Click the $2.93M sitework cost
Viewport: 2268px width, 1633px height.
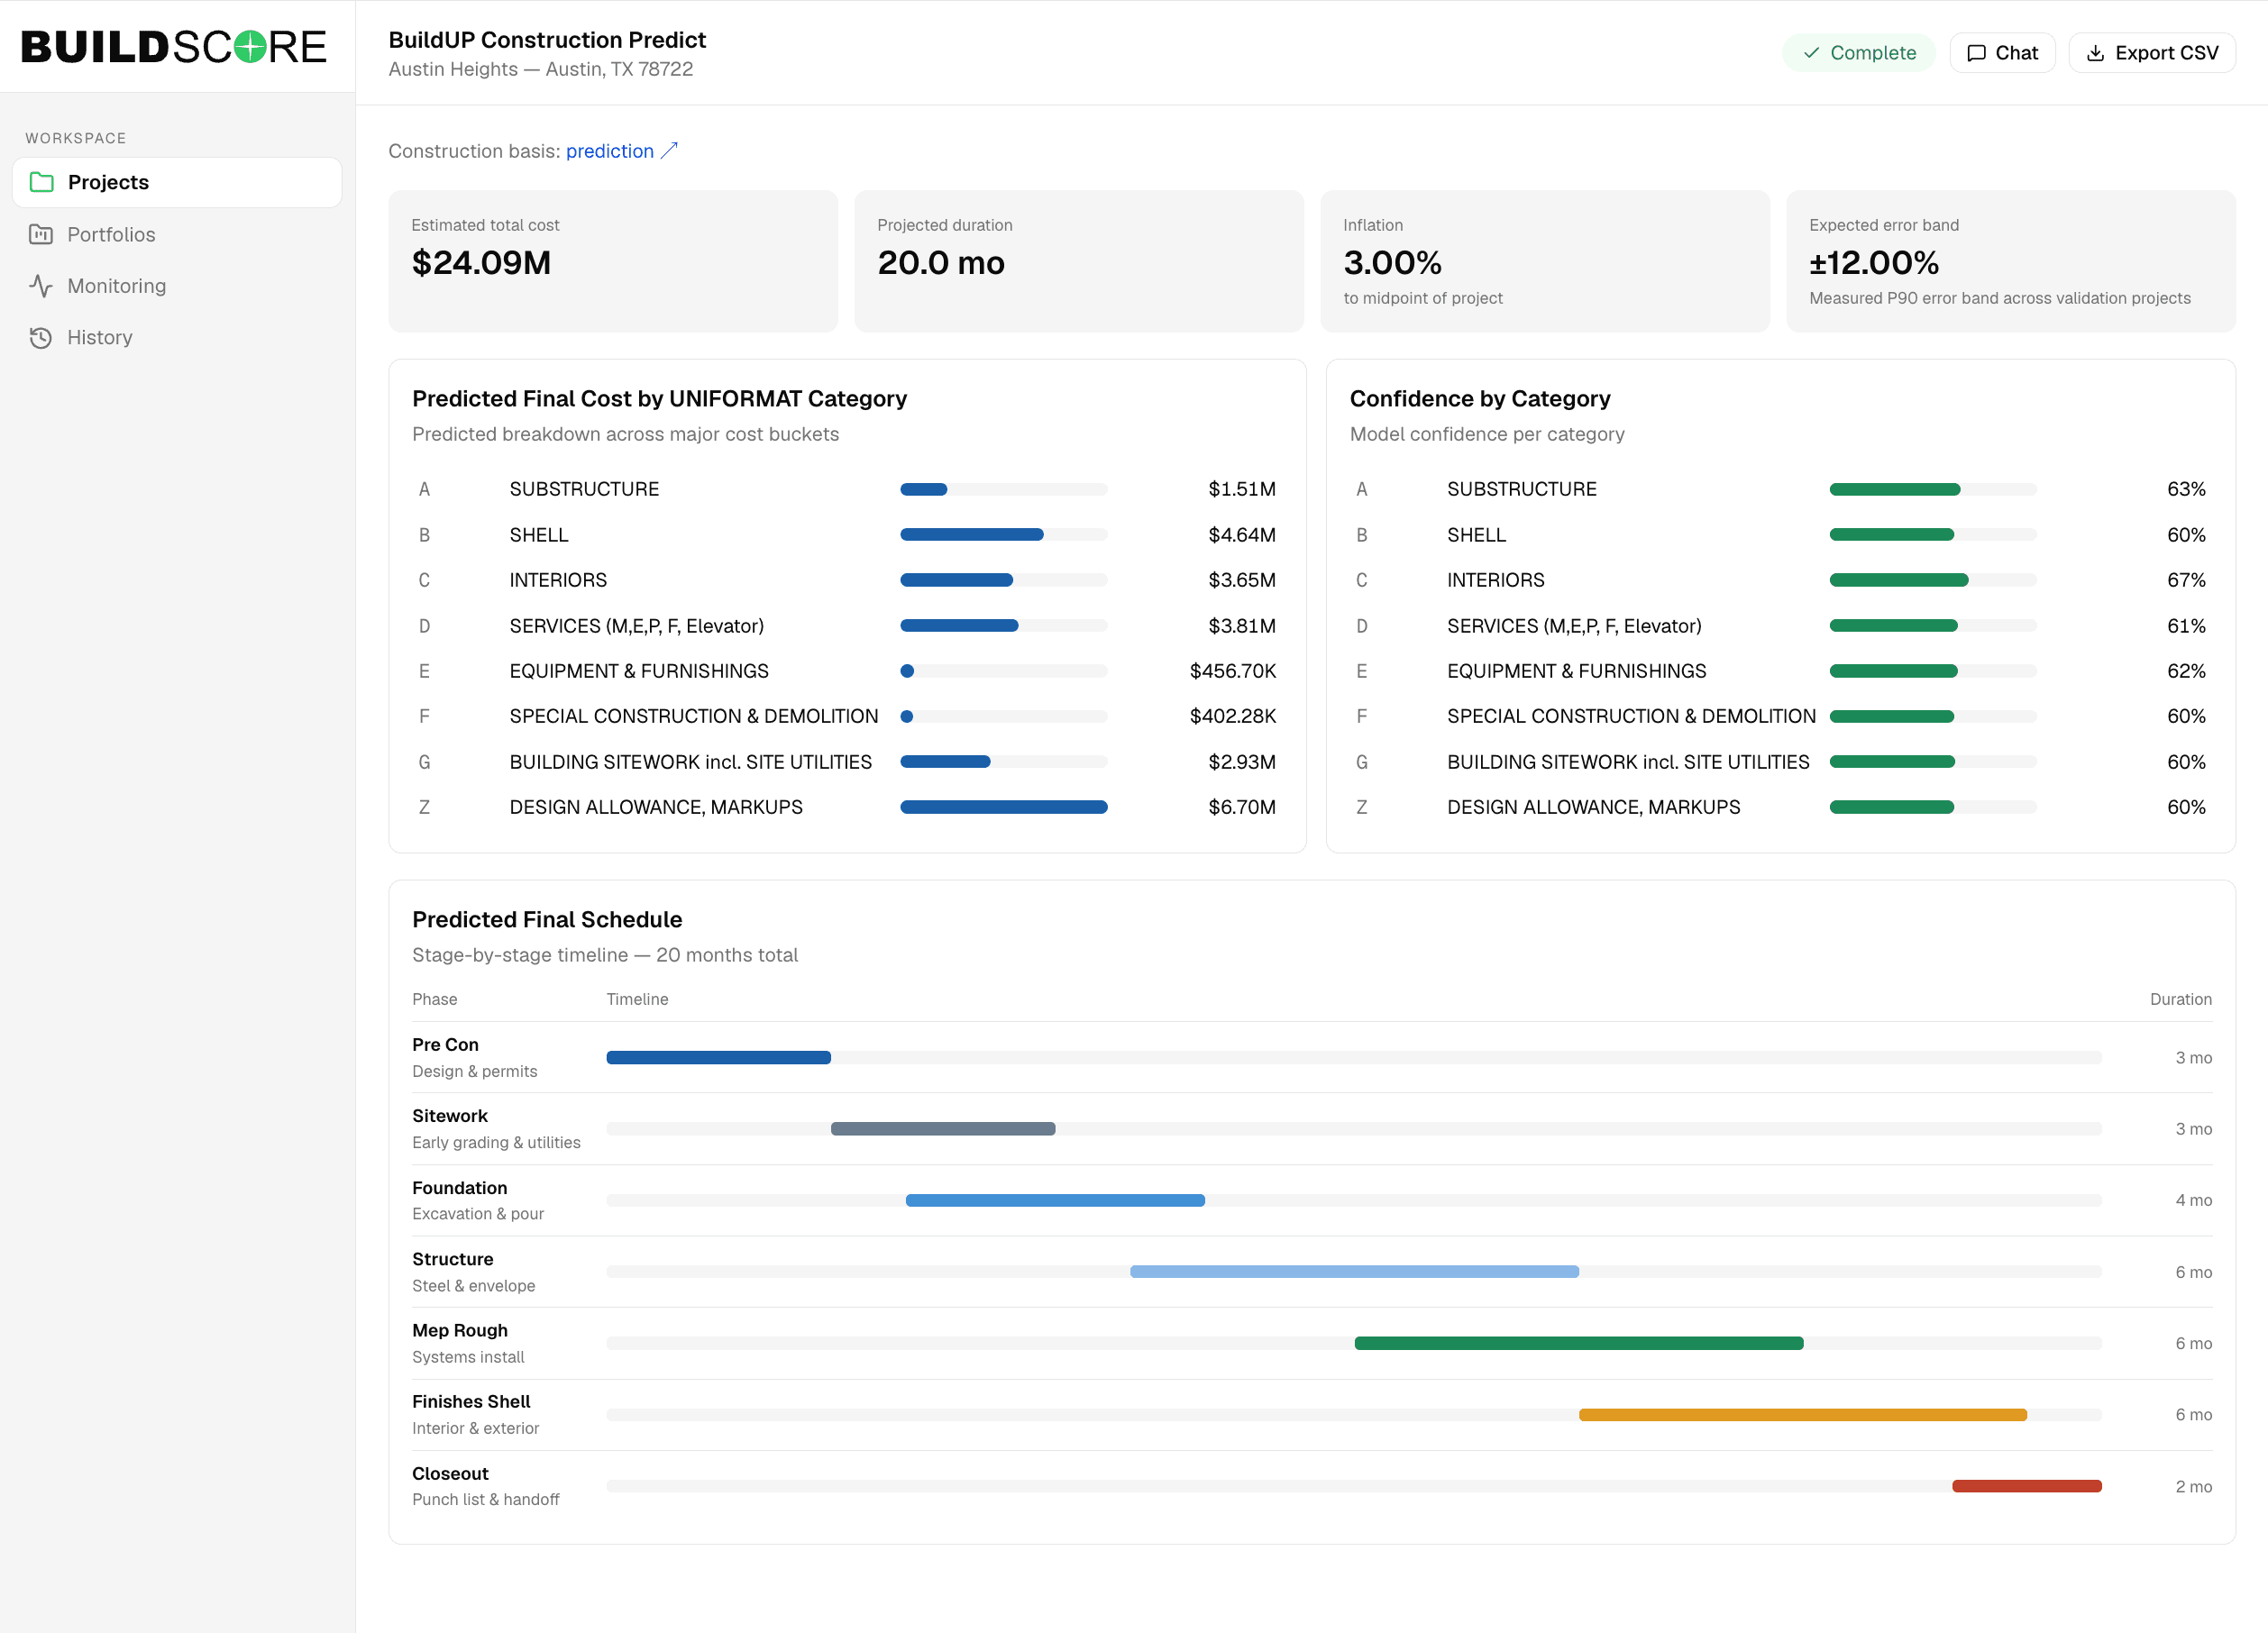pos(1242,762)
